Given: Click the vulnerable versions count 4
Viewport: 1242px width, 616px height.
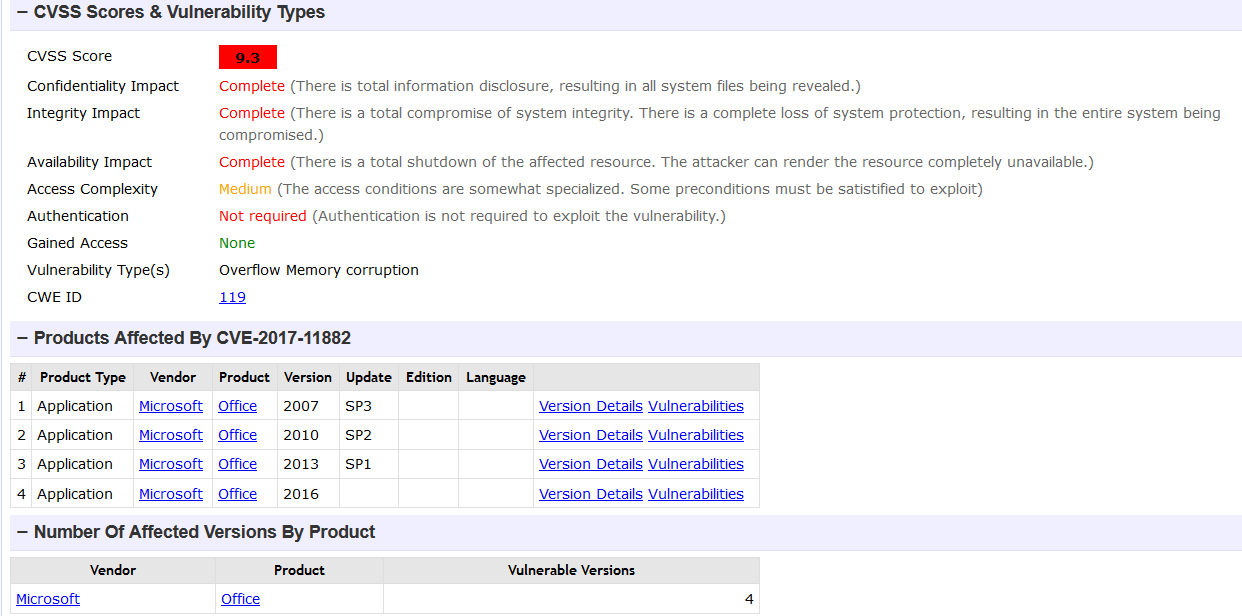Looking at the screenshot, I should coord(749,599).
